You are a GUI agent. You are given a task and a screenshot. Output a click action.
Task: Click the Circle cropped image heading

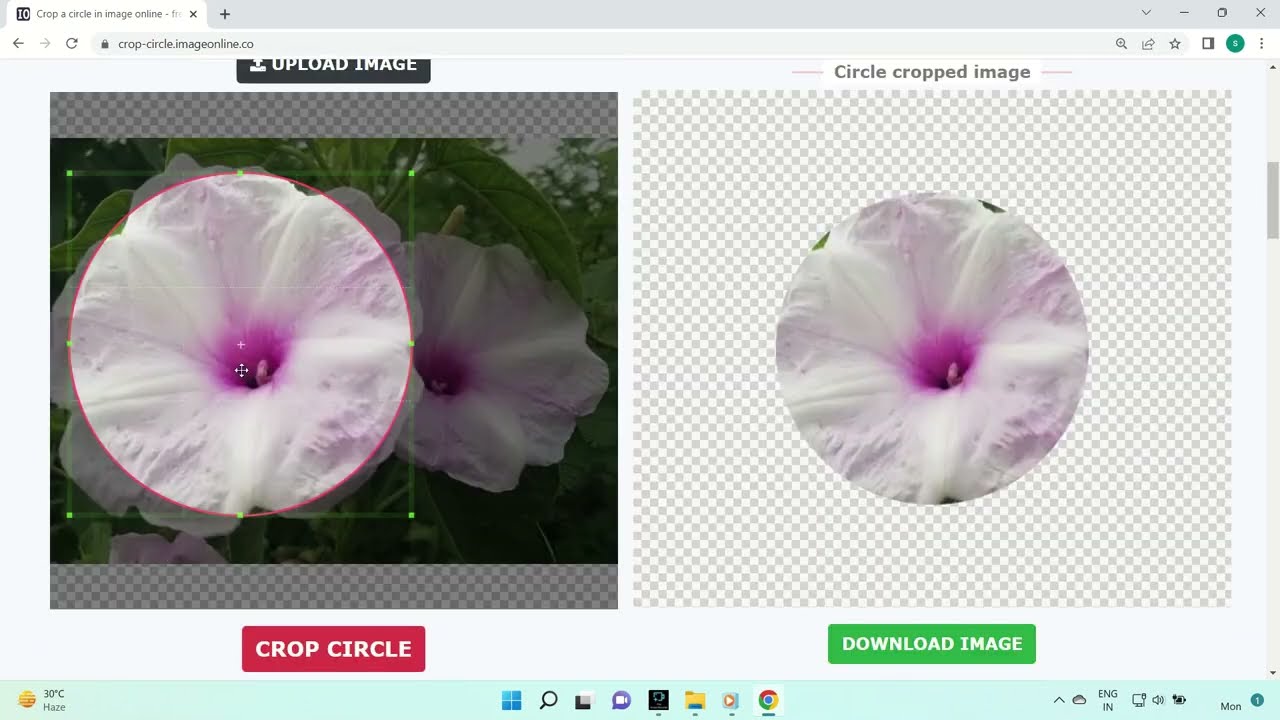pos(932,72)
